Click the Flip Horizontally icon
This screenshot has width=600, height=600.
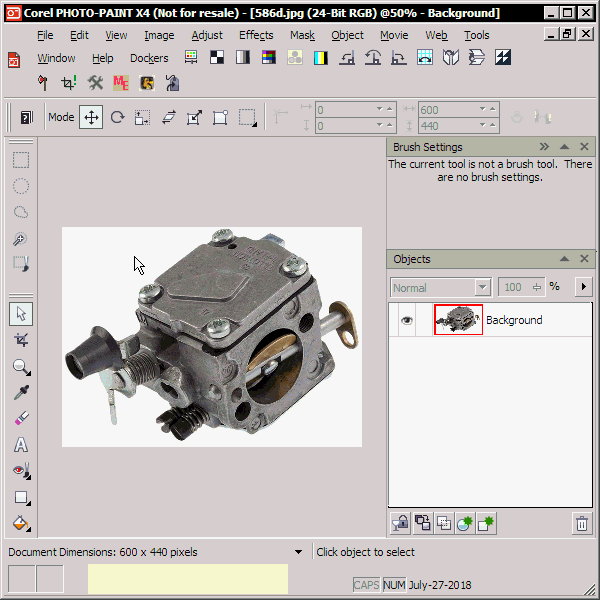tap(451, 57)
